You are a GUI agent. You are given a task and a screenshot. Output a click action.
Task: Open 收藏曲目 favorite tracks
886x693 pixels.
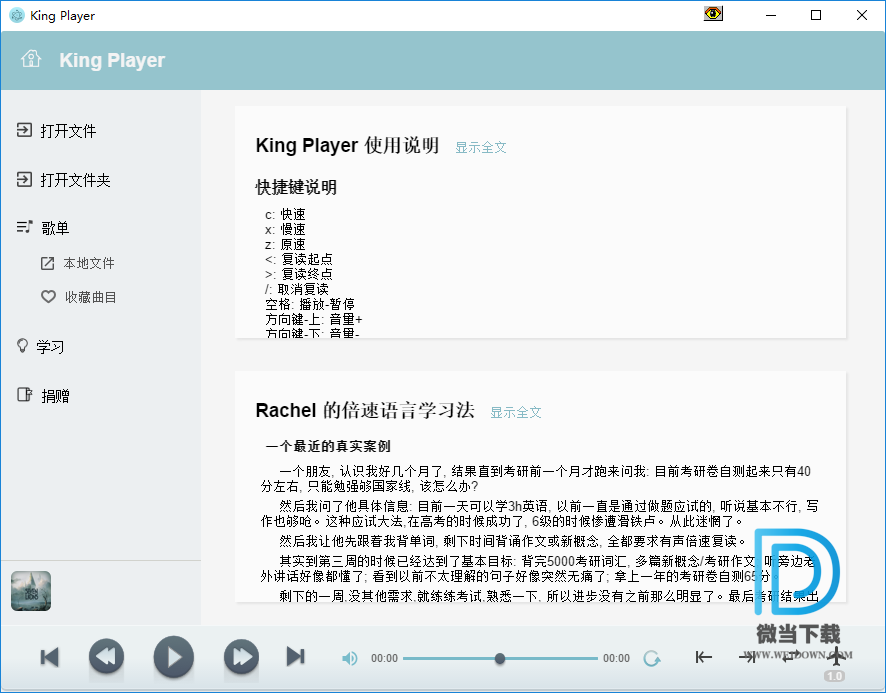click(x=79, y=297)
